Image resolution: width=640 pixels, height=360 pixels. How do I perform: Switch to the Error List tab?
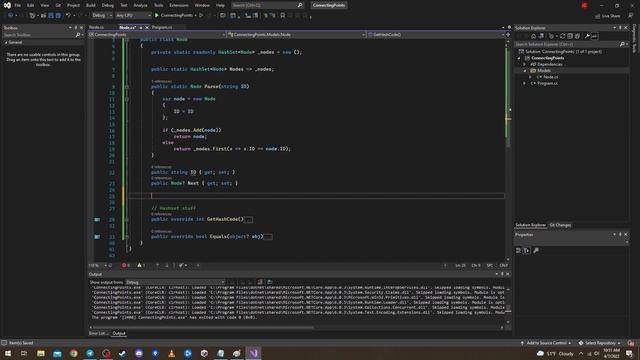pyautogui.click(x=98, y=333)
